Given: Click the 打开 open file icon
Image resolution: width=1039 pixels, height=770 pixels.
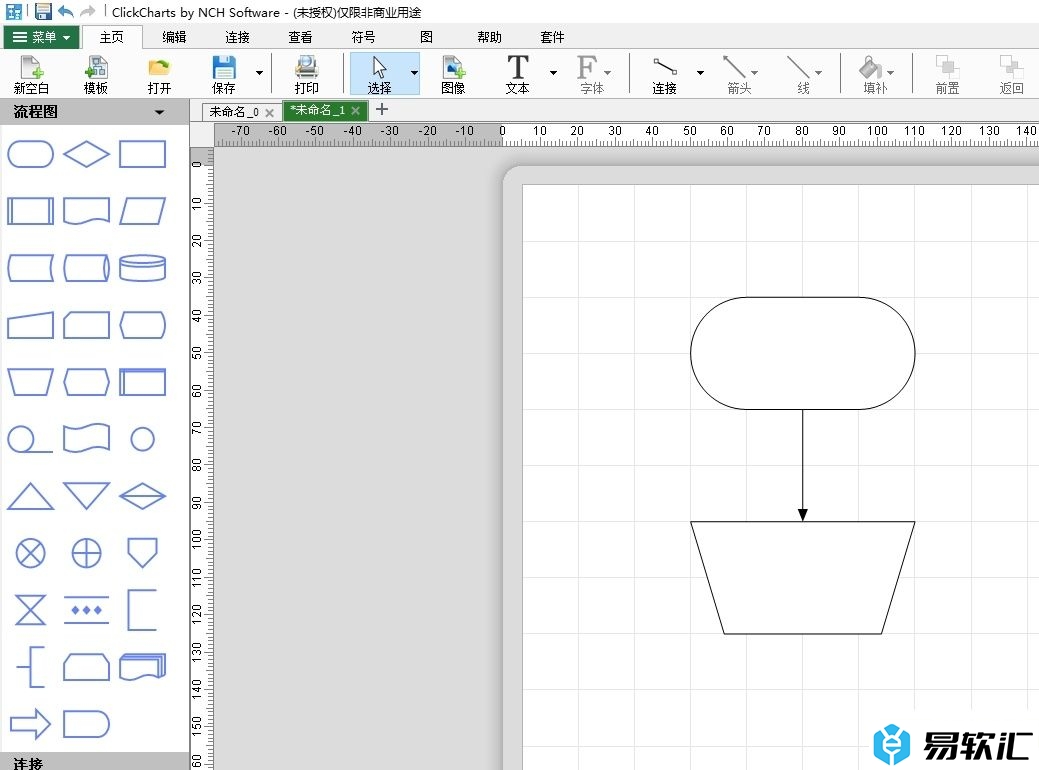Looking at the screenshot, I should pos(159,74).
